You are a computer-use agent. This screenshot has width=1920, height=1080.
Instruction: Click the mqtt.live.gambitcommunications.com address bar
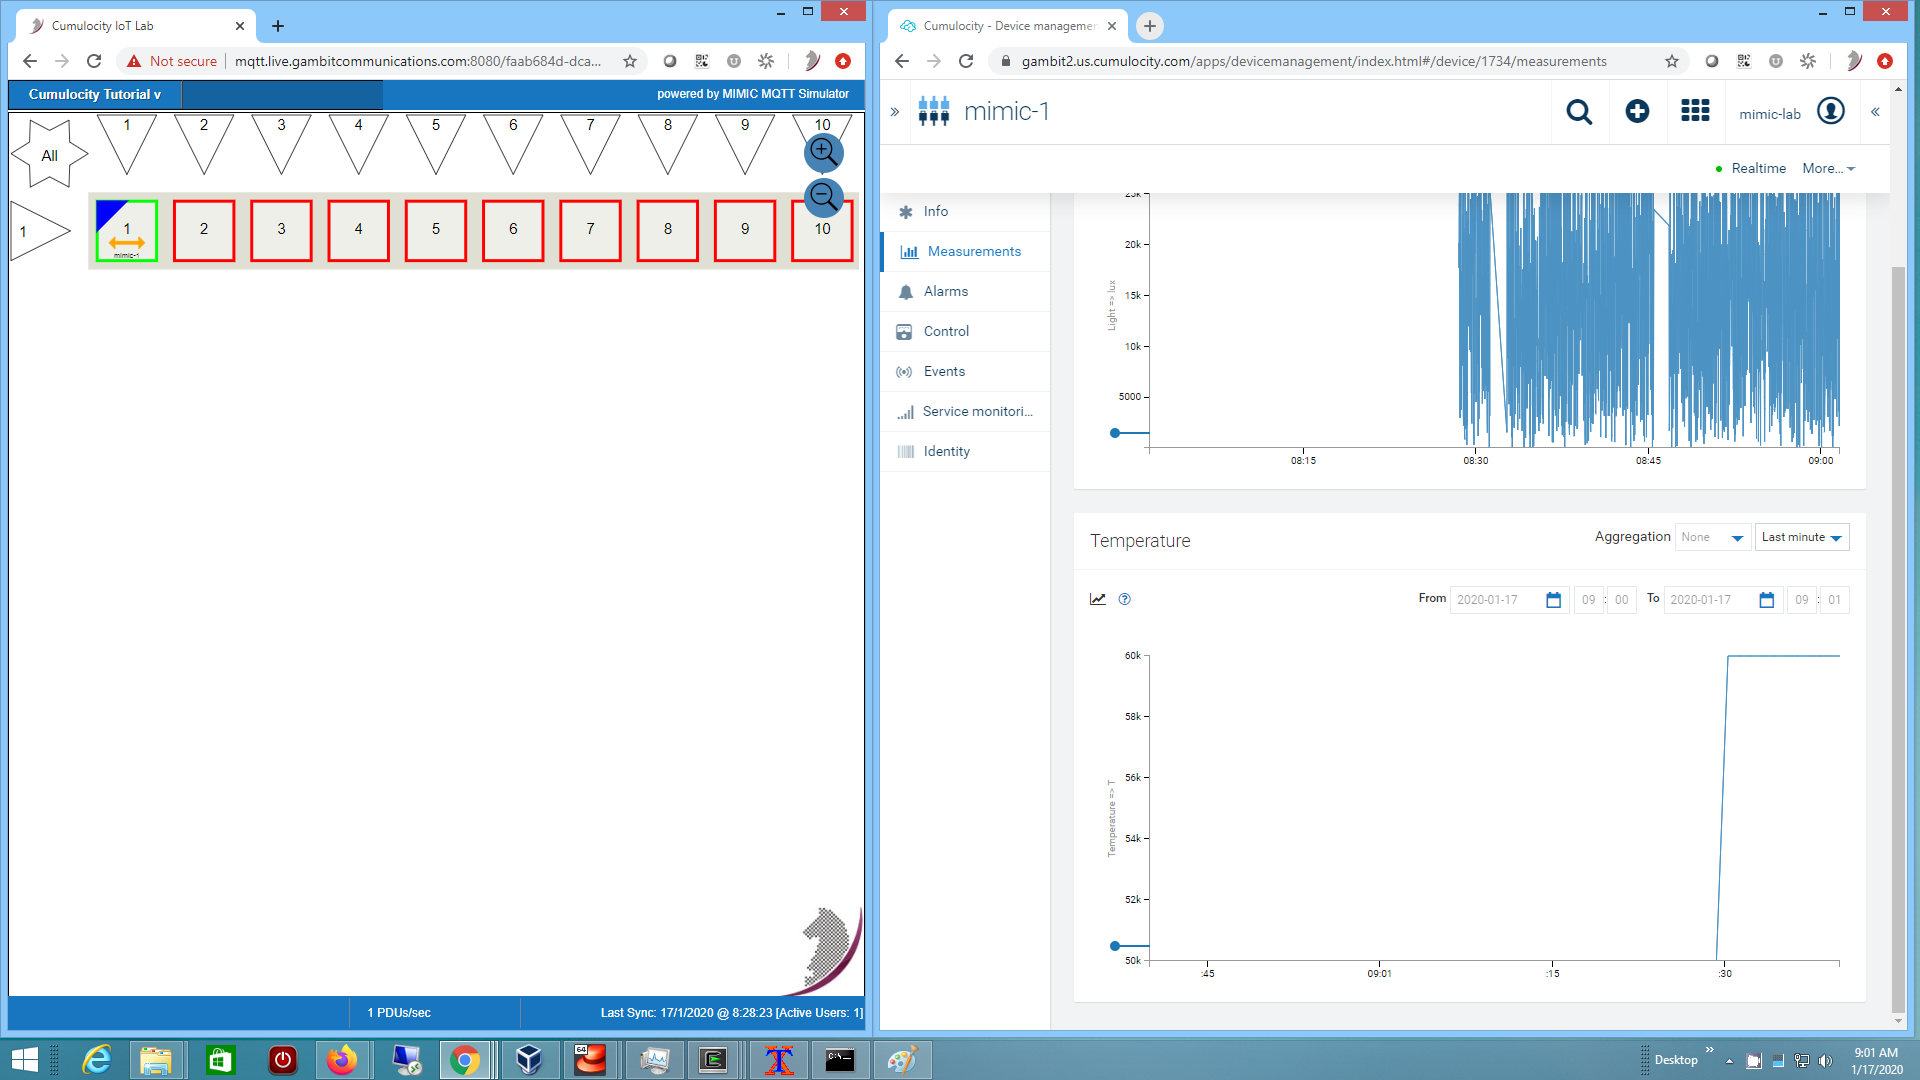coord(418,61)
